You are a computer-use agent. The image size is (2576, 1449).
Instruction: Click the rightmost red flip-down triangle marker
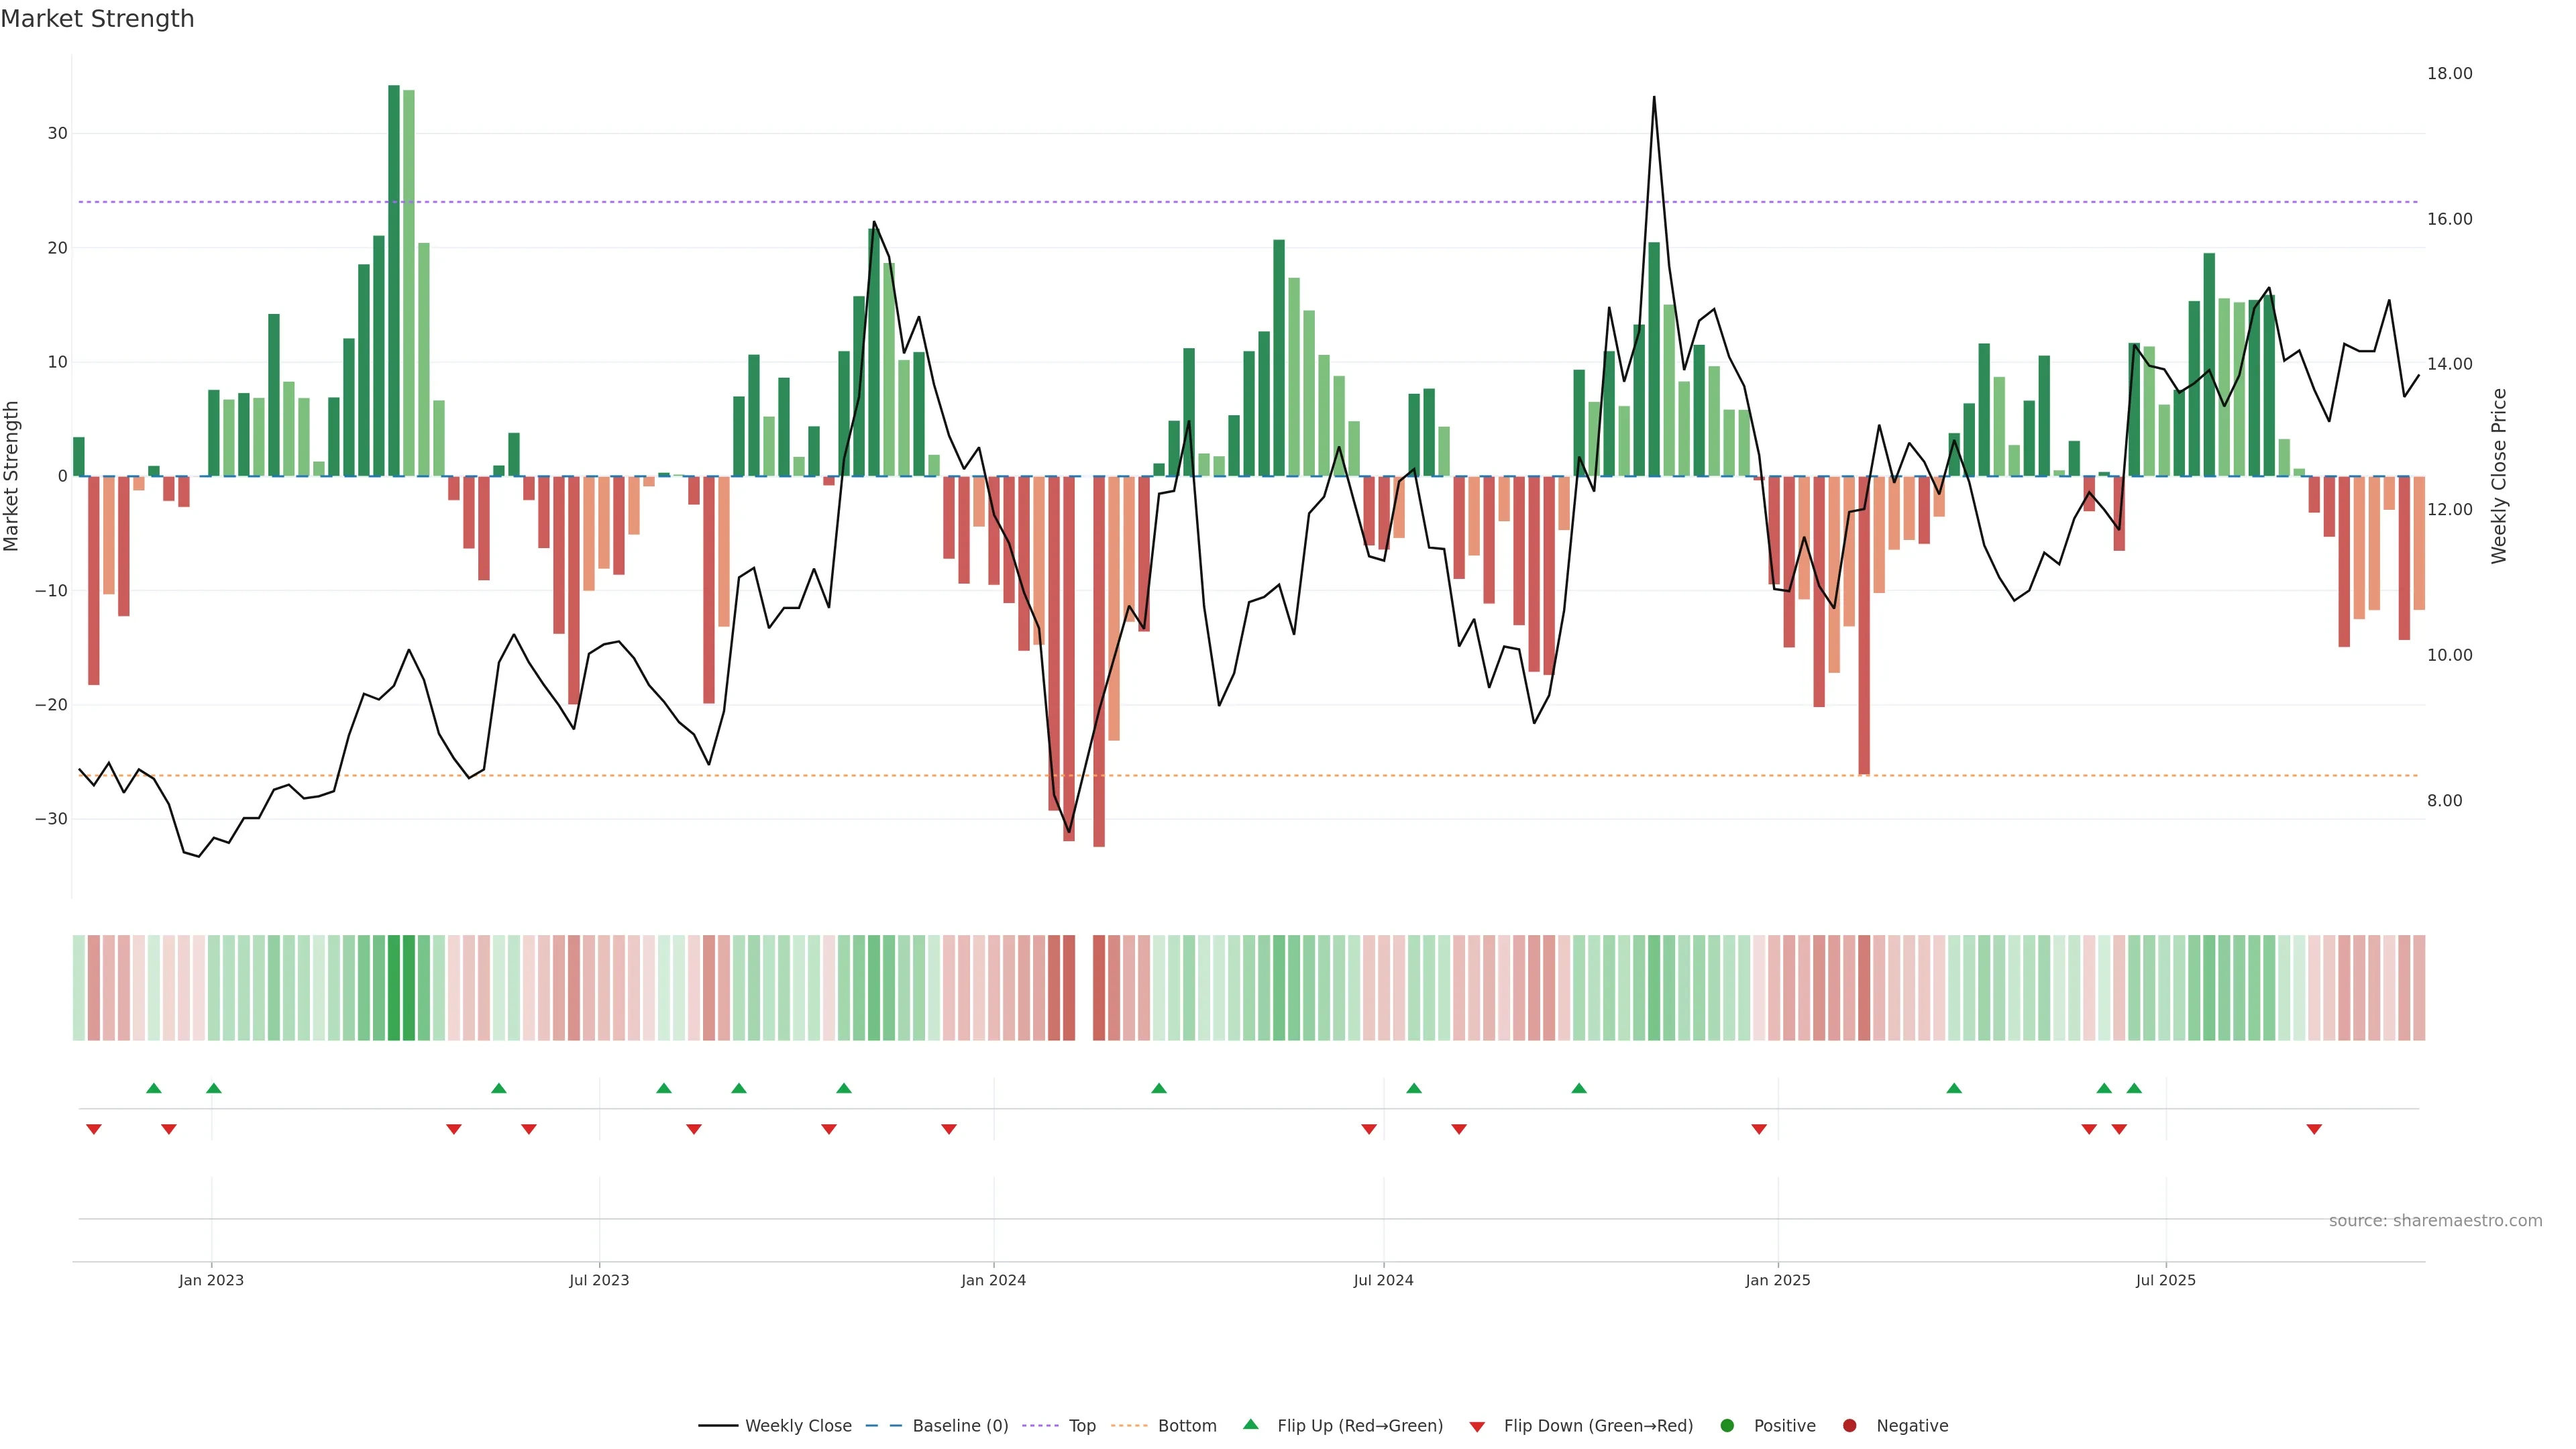click(x=2314, y=1129)
